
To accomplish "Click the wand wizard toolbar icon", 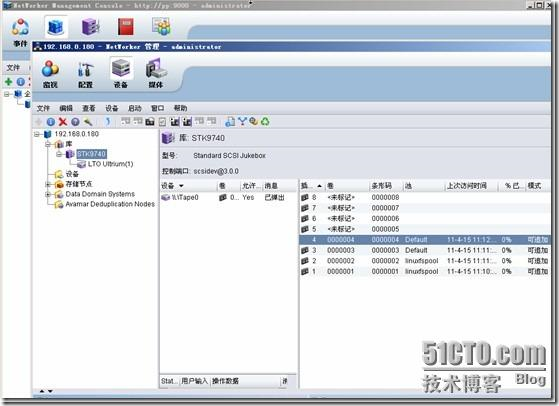I will 88,122.
